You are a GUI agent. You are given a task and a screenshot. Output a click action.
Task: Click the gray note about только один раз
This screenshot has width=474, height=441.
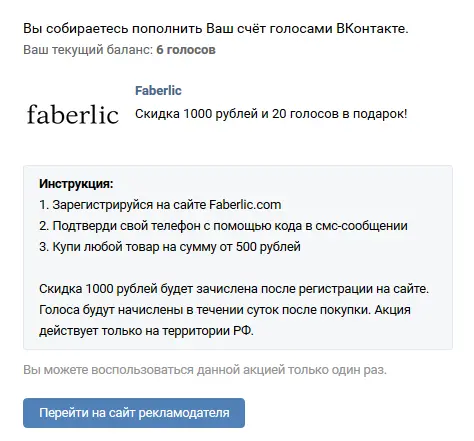(x=205, y=370)
